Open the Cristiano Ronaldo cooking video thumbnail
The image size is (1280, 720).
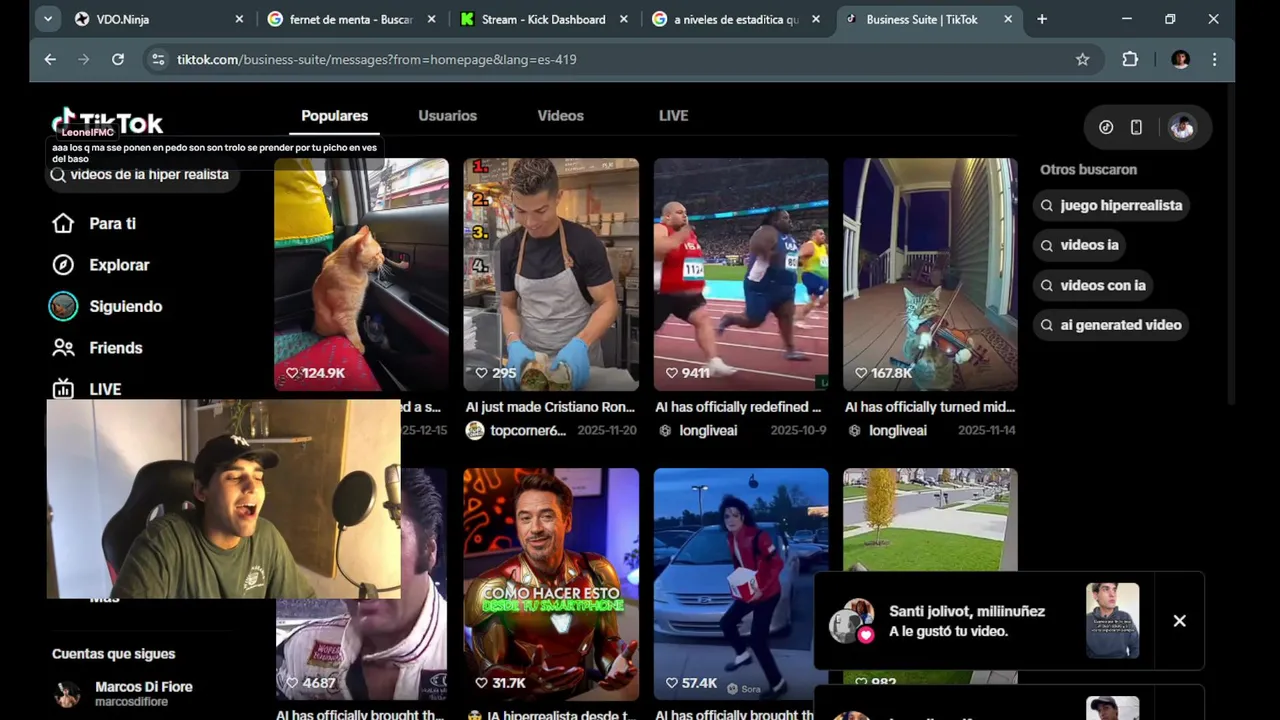[x=551, y=274]
